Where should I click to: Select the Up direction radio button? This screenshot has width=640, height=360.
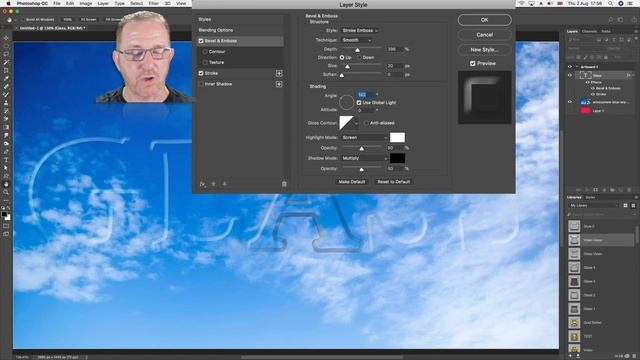point(342,58)
